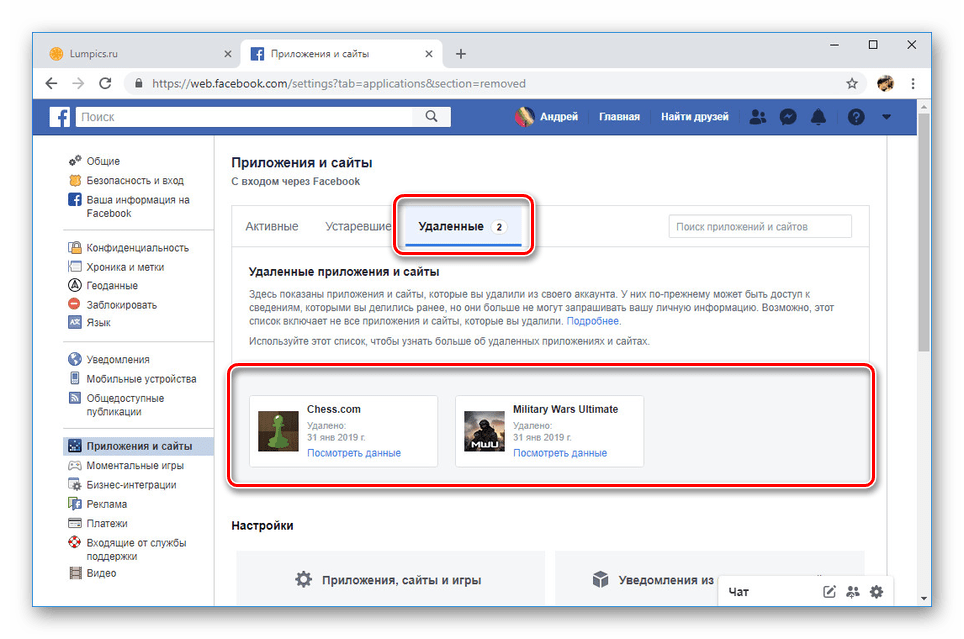Viewport: 964px width, 639px height.
Task: Open Конфиденциальность in the left sidebar
Action: tap(137, 248)
